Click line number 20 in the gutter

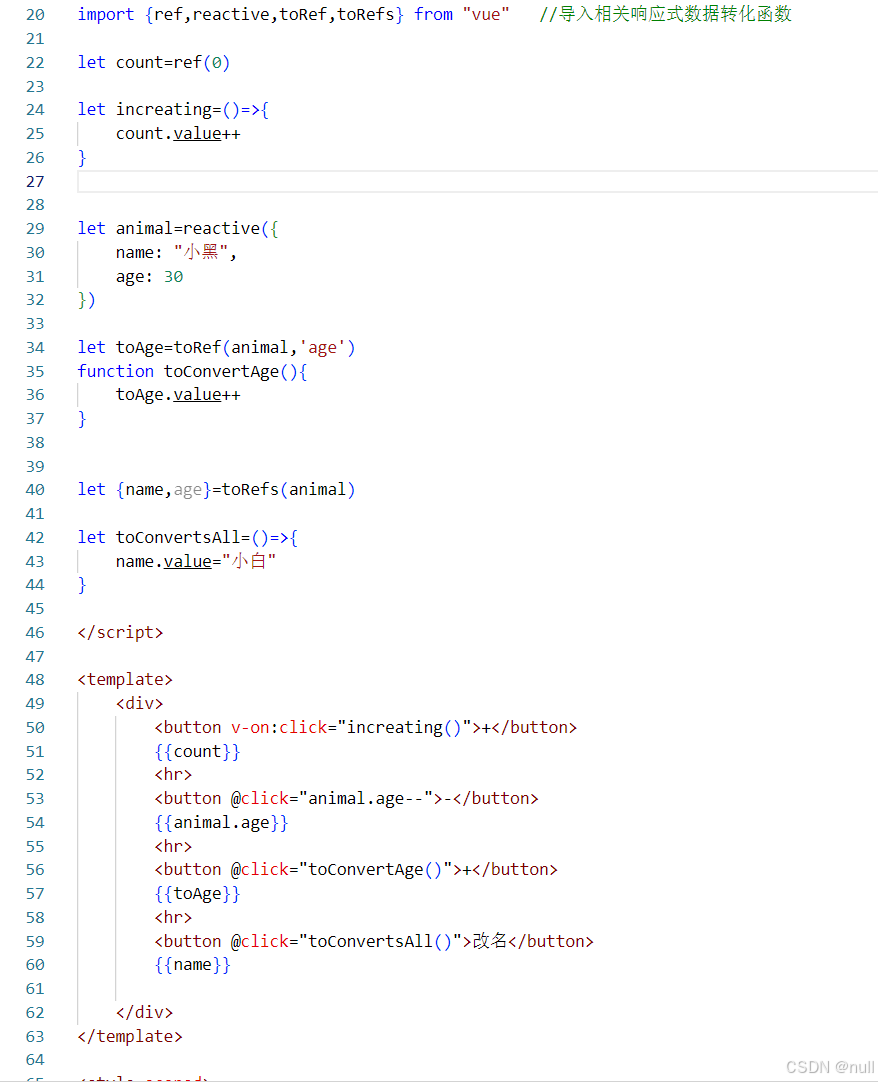35,14
